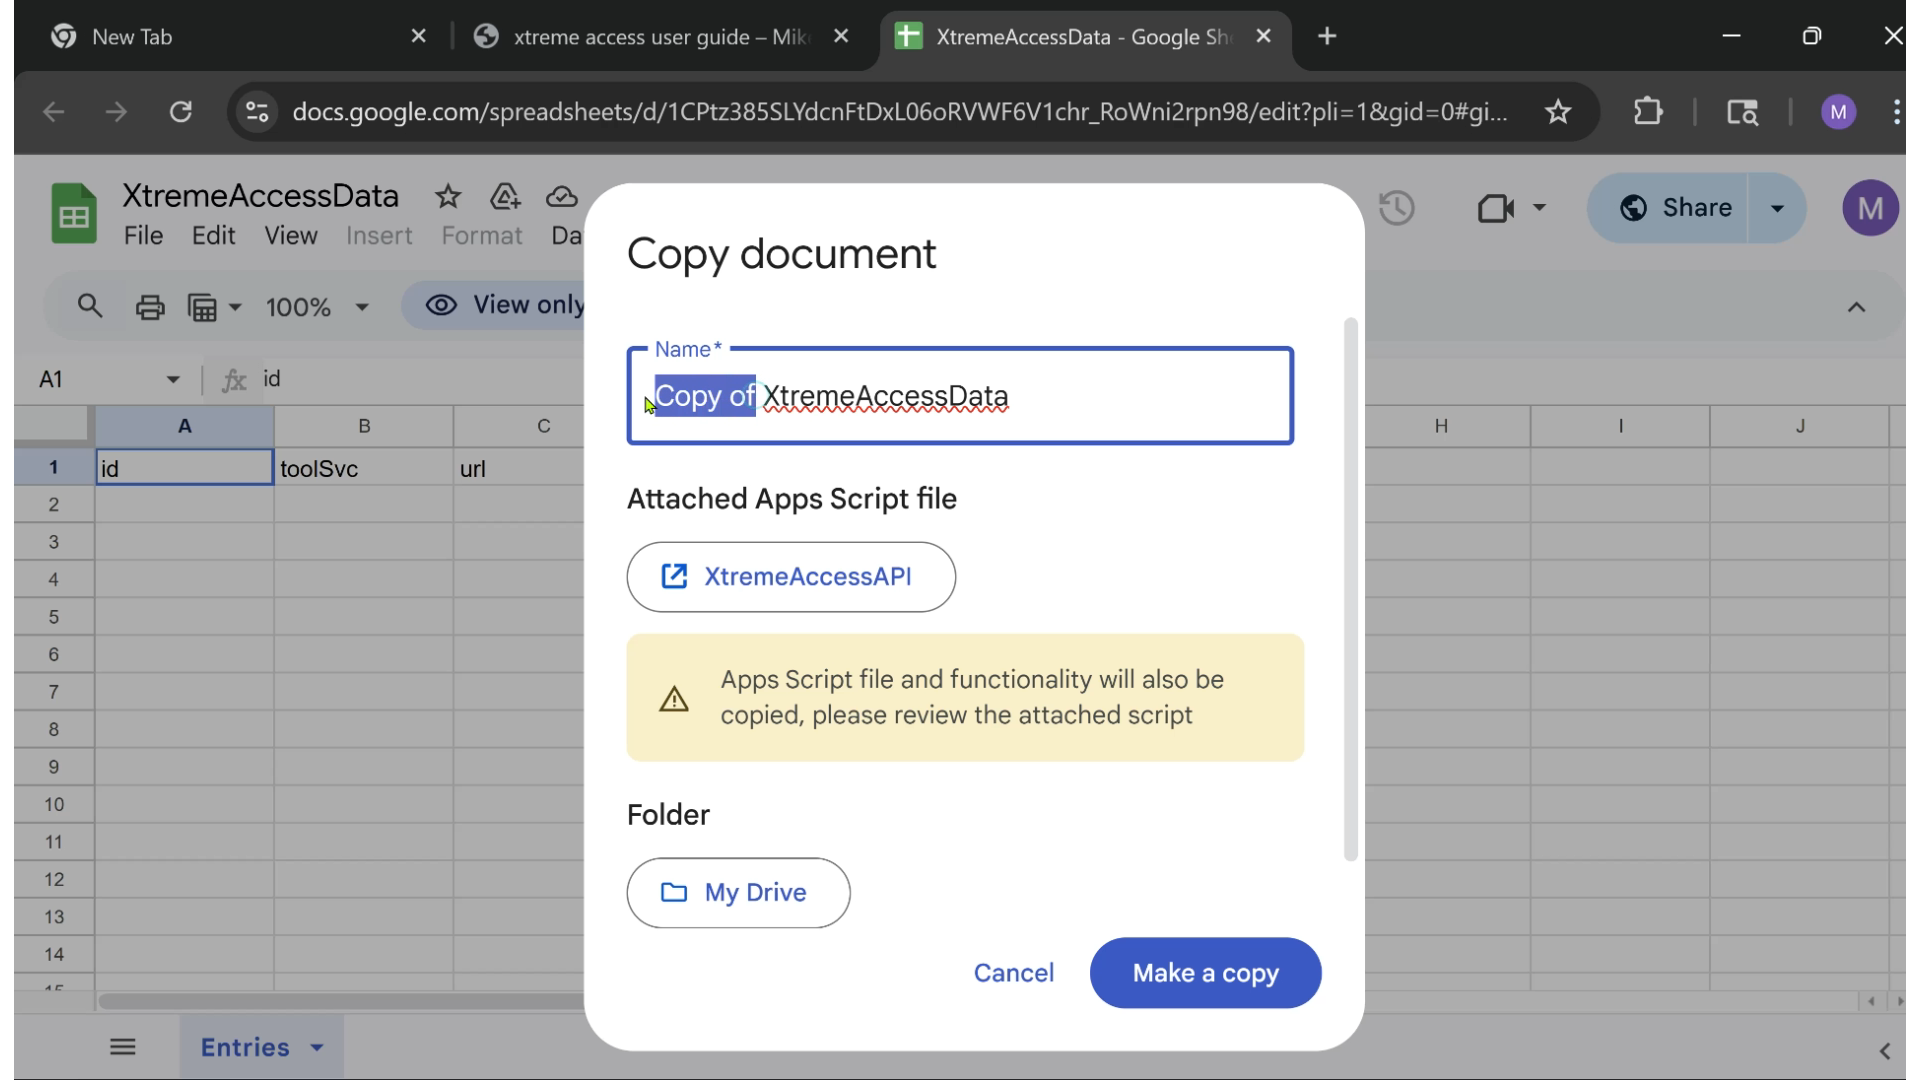Click the video camera meet icon
This screenshot has height=1080, width=1920.
pyautogui.click(x=1495, y=208)
